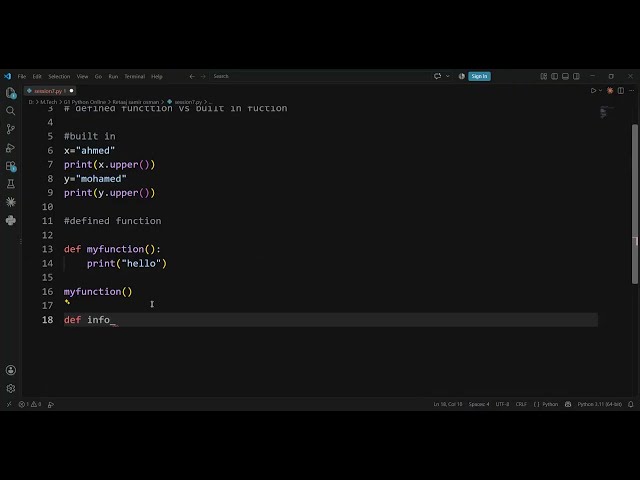
Task: Open the View menu
Action: (82, 76)
